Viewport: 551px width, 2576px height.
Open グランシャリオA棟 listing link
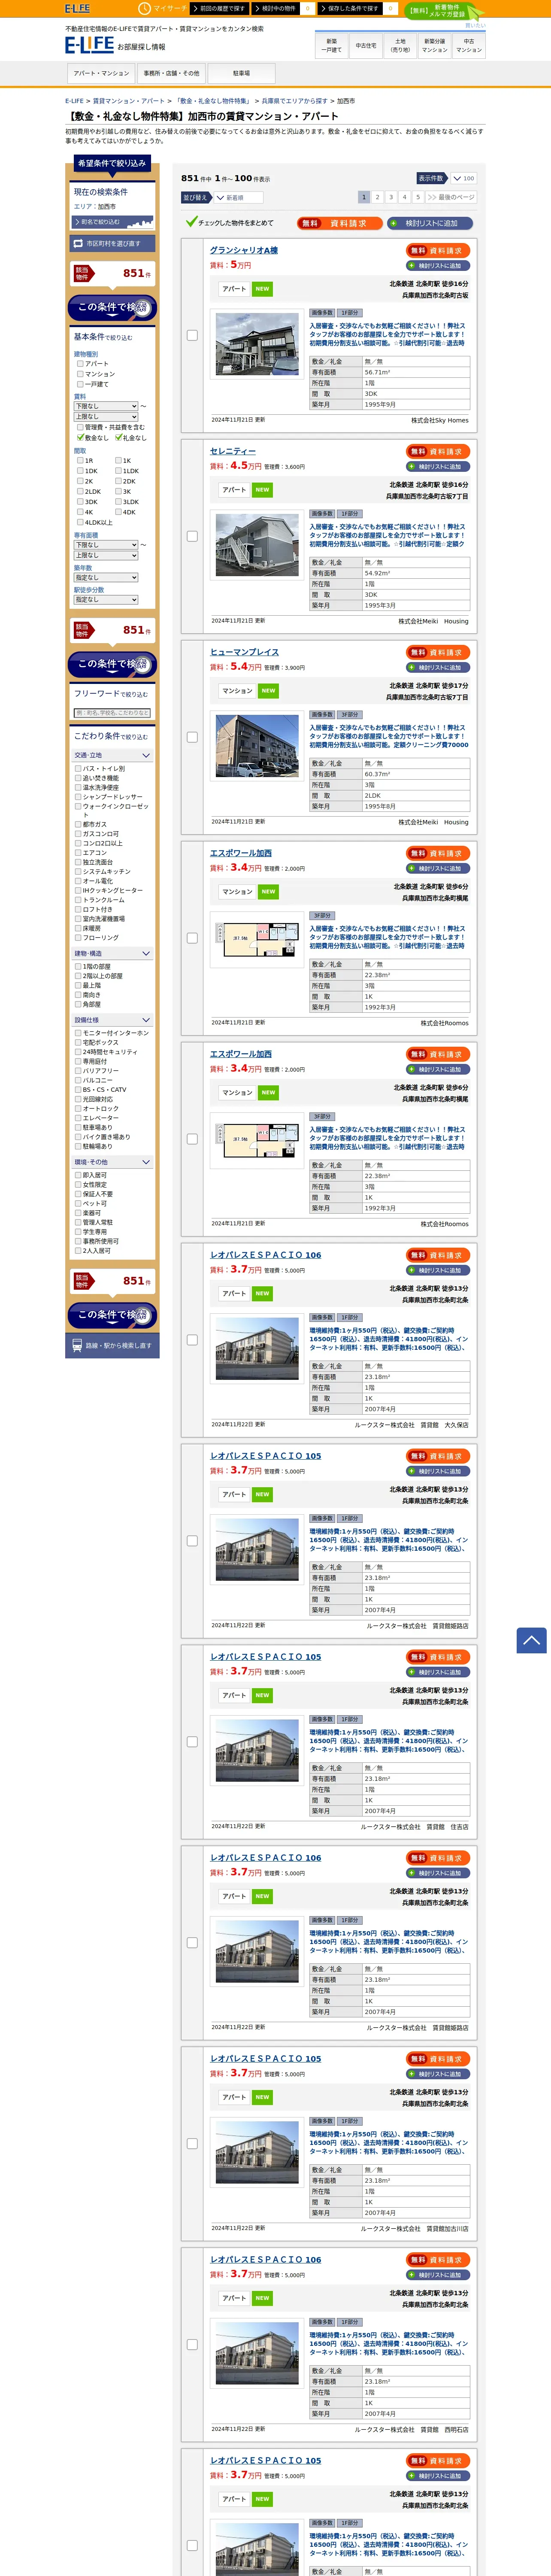(244, 251)
